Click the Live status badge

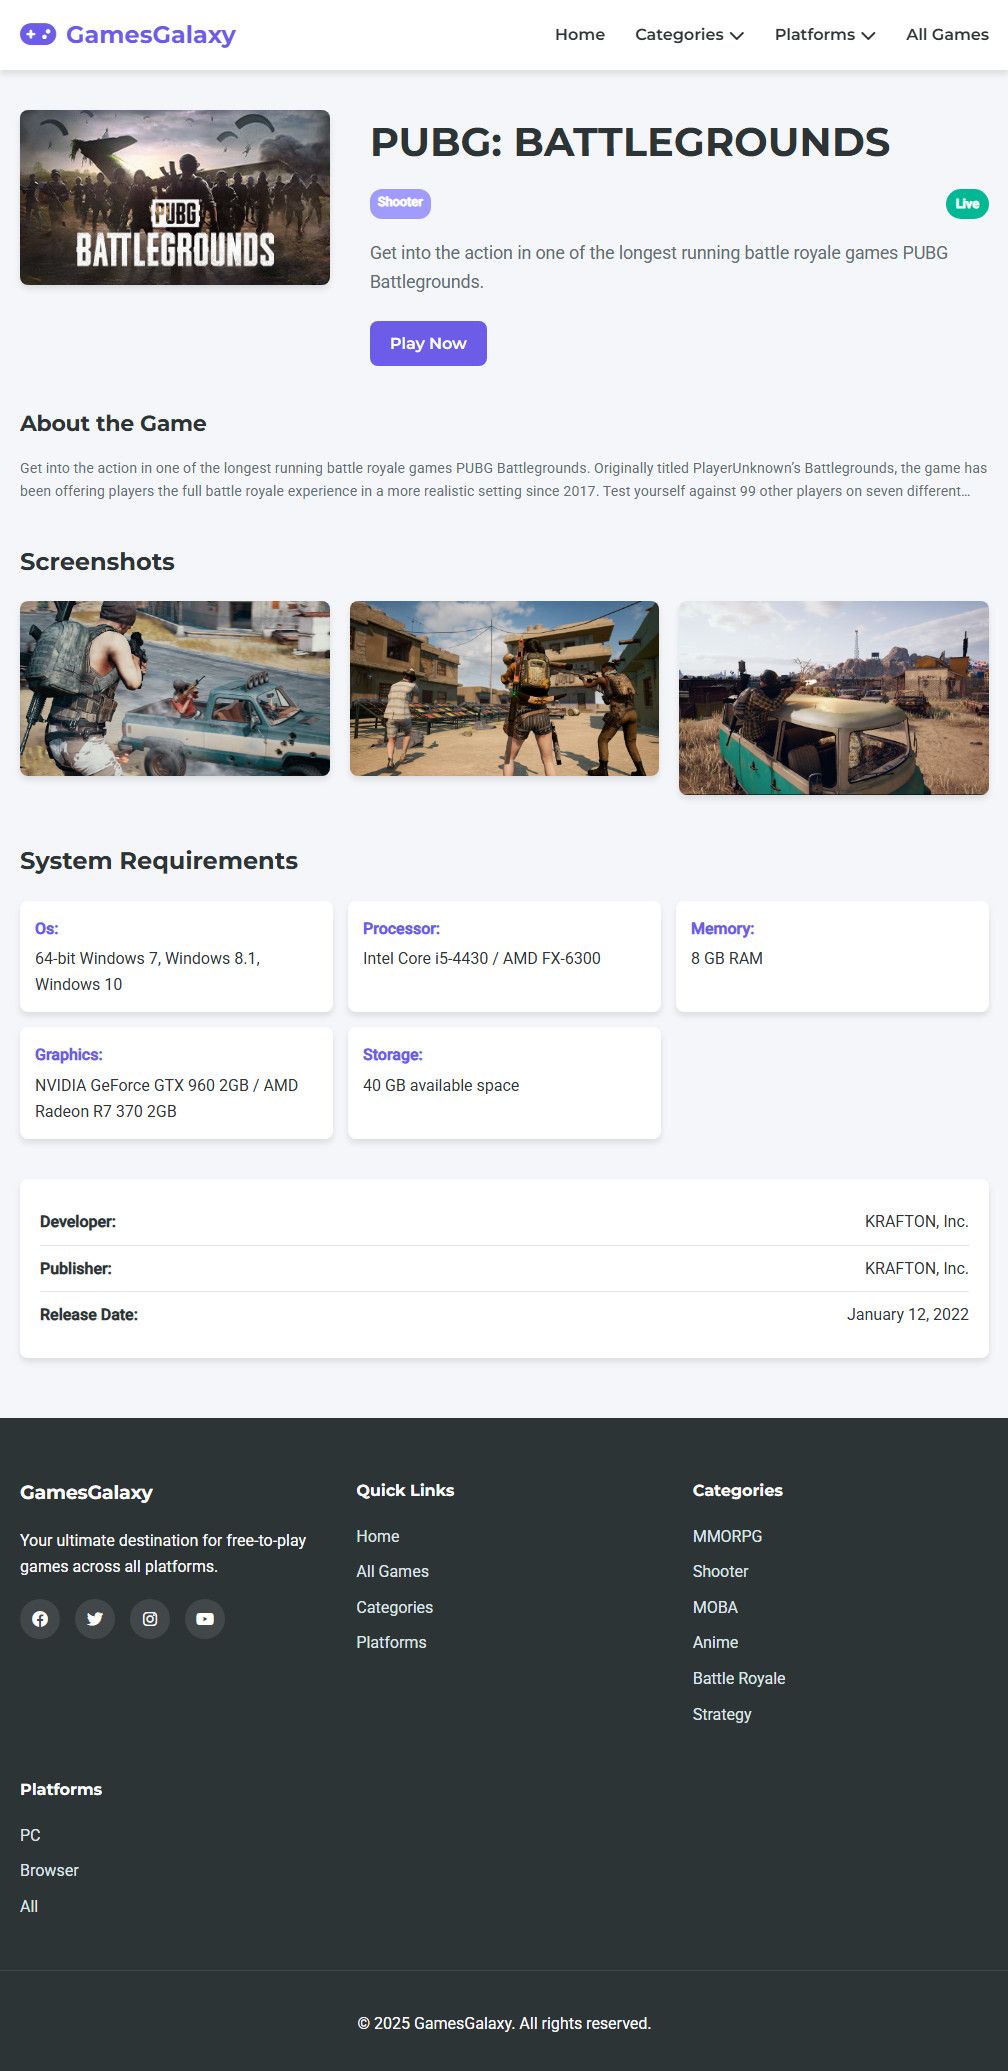click(x=967, y=204)
